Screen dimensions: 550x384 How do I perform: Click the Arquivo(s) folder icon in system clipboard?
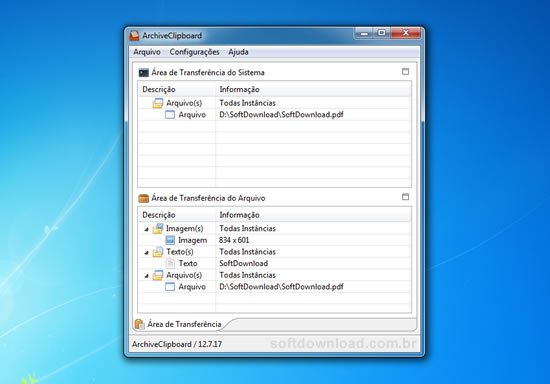click(x=158, y=103)
